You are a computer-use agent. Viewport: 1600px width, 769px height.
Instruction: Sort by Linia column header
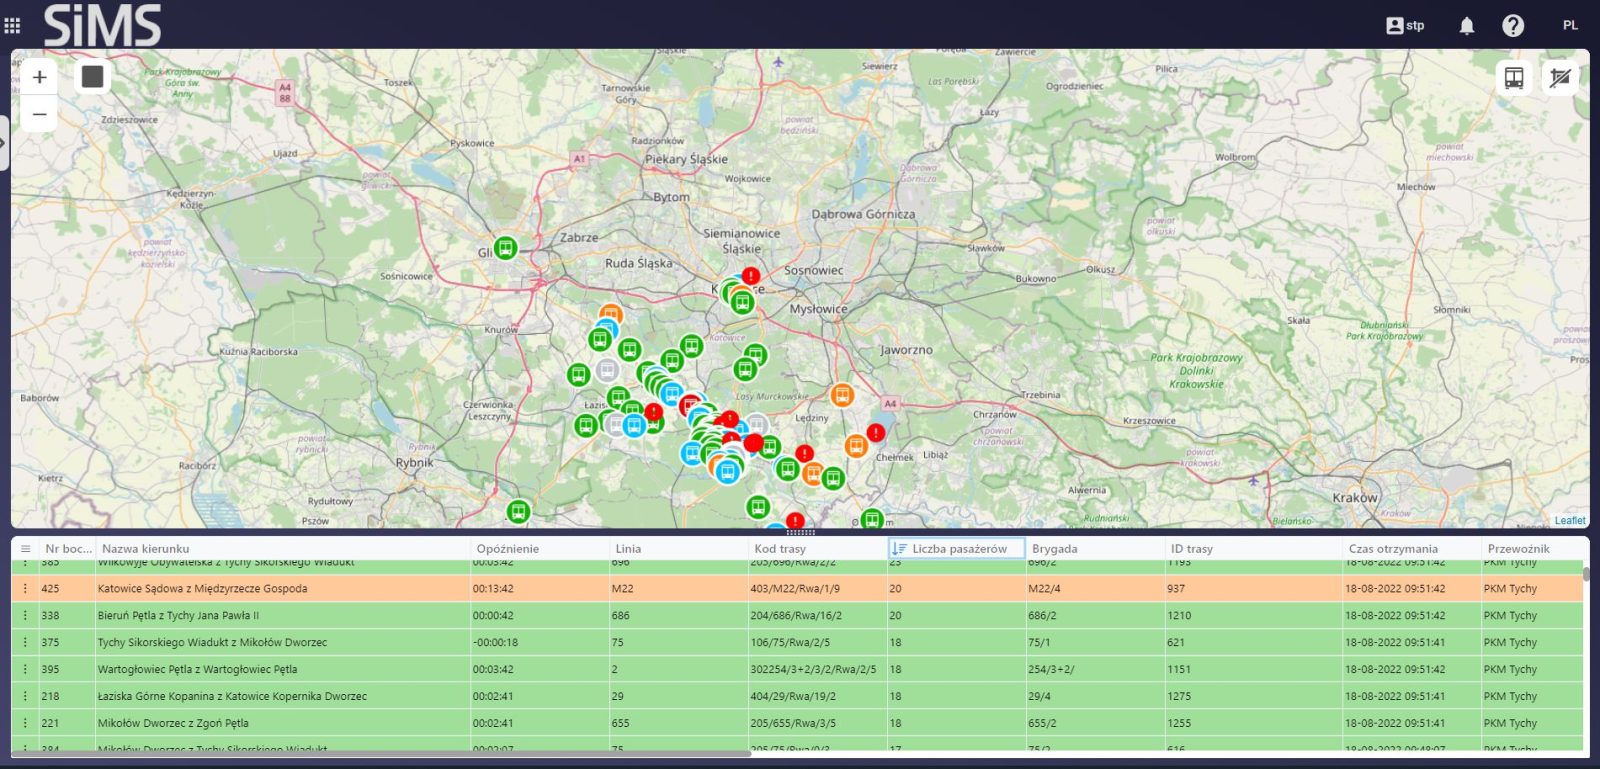628,548
